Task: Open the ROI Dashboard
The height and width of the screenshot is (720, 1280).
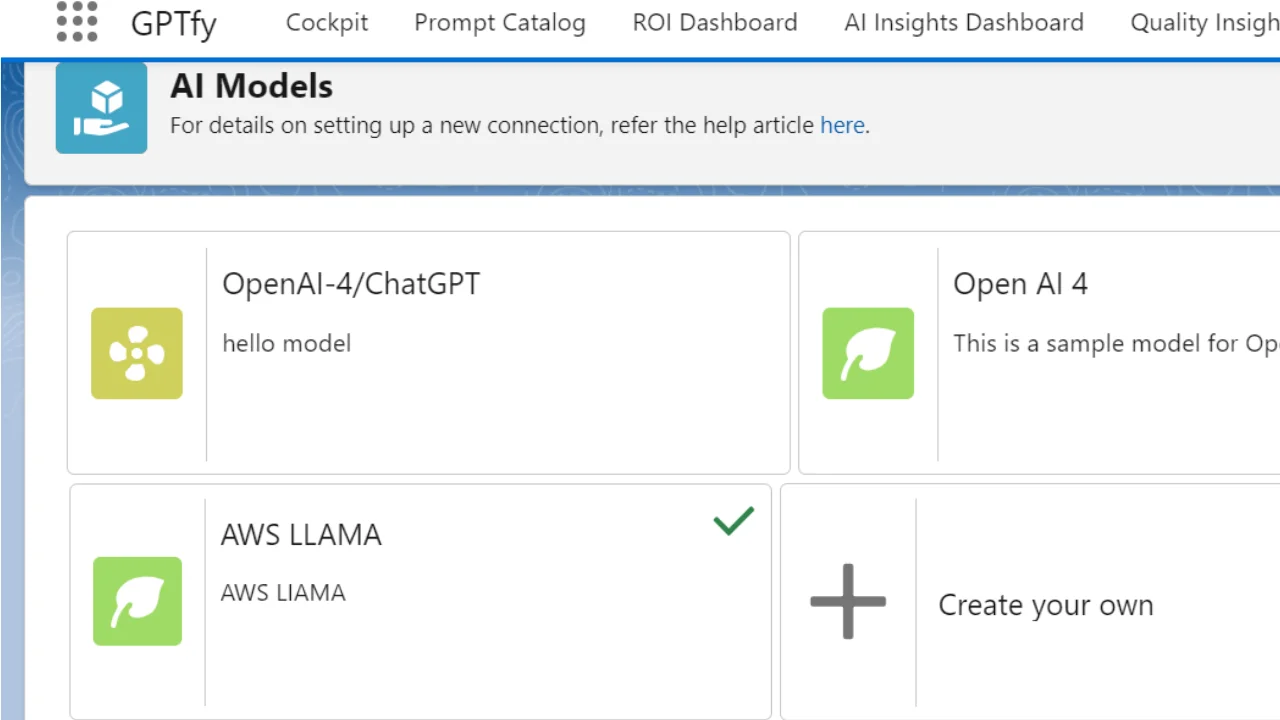Action: click(x=714, y=22)
